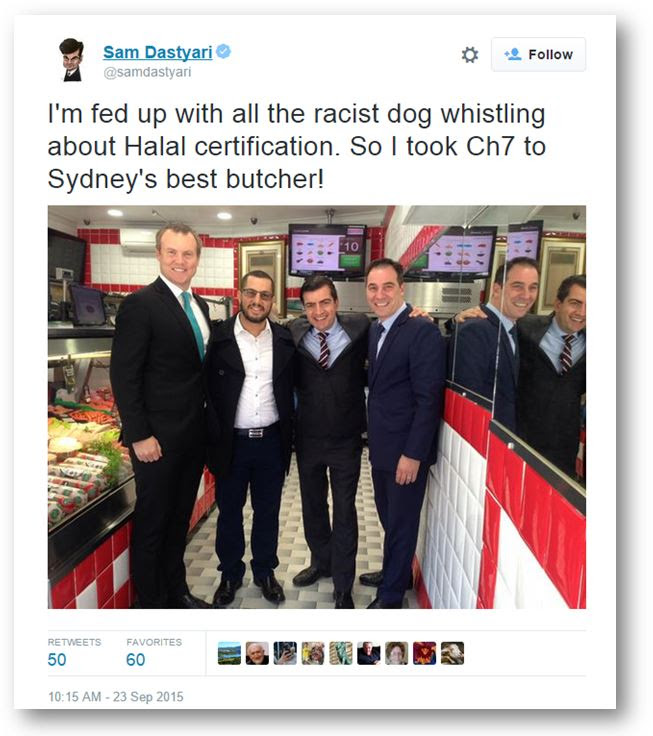Image resolution: width=653 pixels, height=736 pixels.
Task: Click the @samdastyari handle
Action: (147, 72)
